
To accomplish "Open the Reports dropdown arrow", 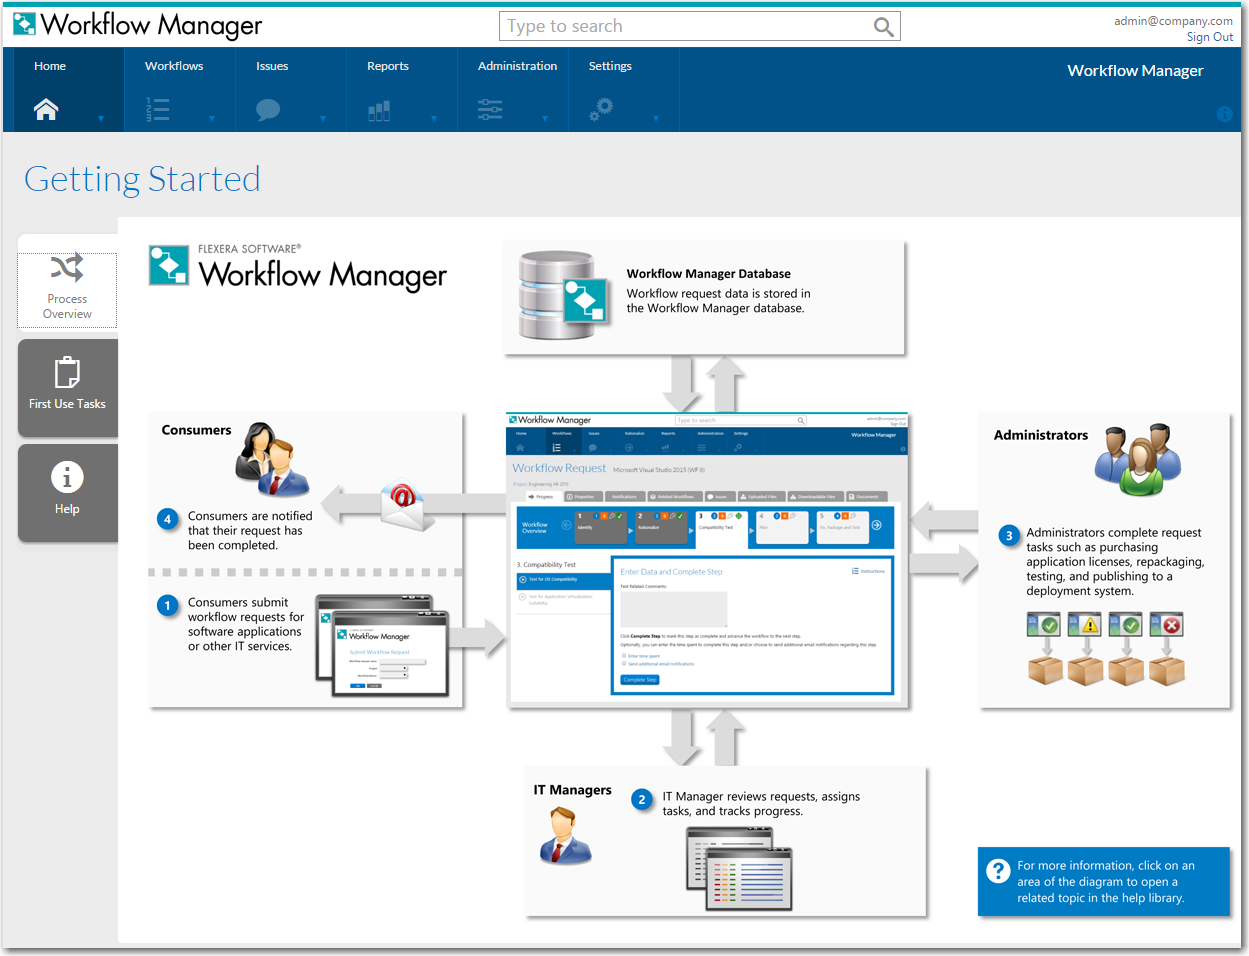I will coord(434,119).
